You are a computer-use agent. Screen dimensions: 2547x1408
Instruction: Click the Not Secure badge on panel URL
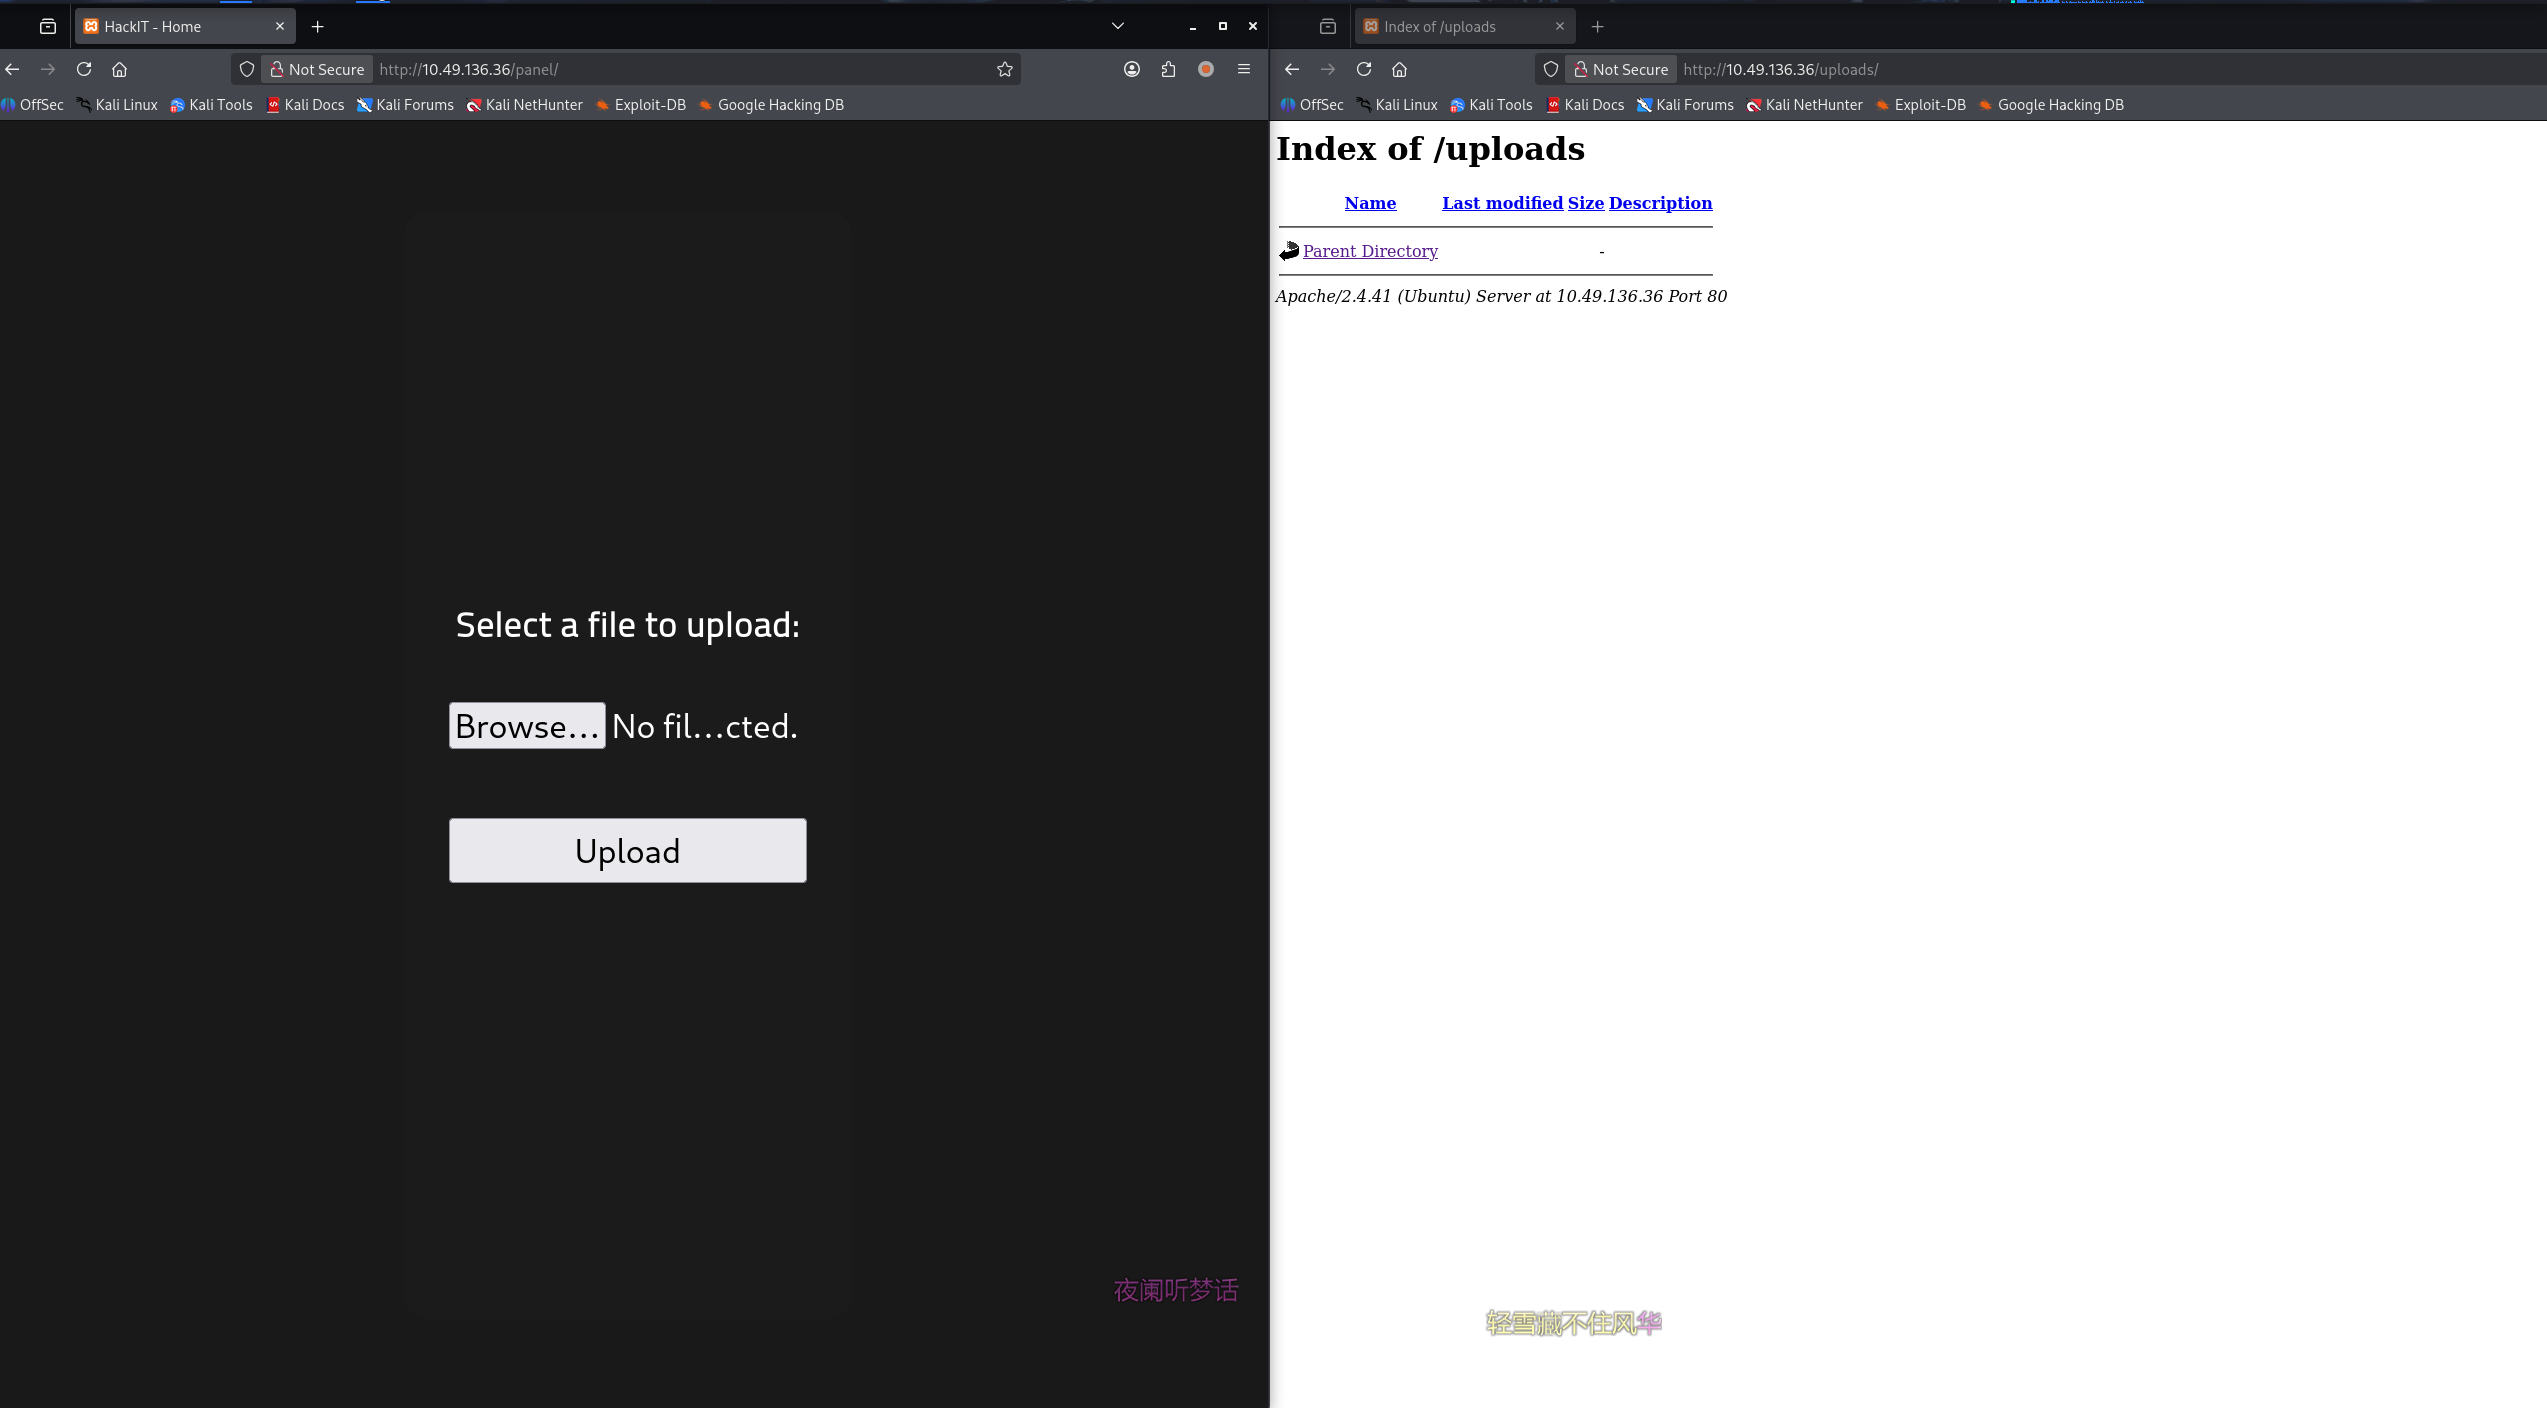click(x=317, y=69)
